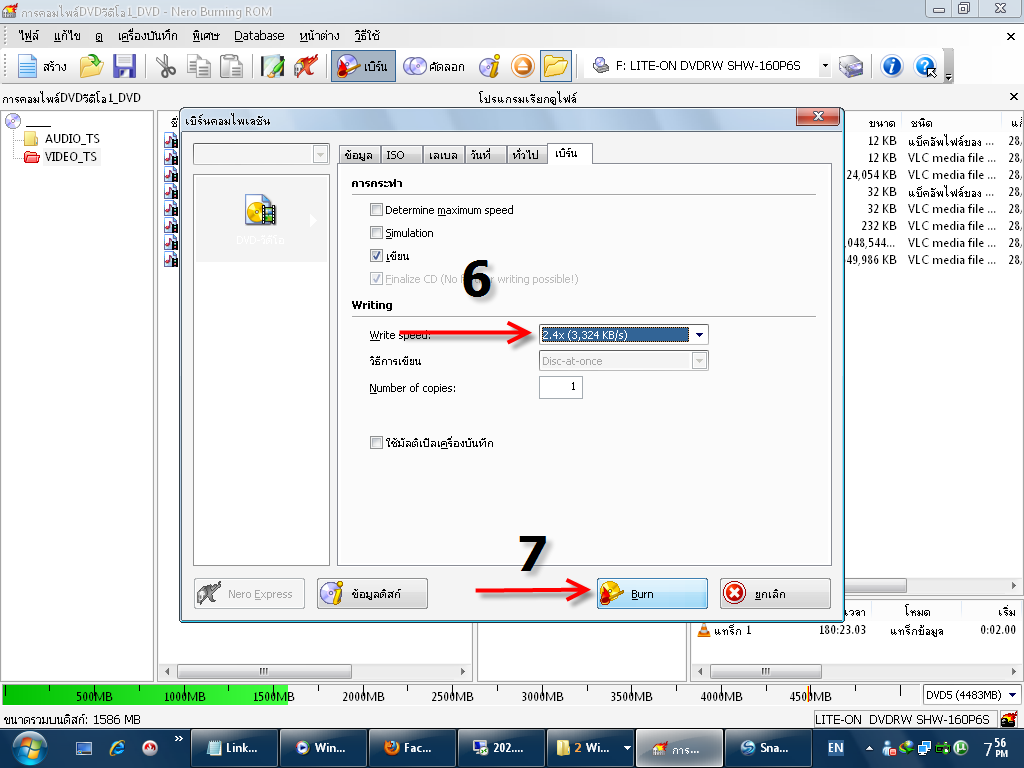Save compilation with the floppy disk icon
This screenshot has height=768, width=1024.
[124, 66]
